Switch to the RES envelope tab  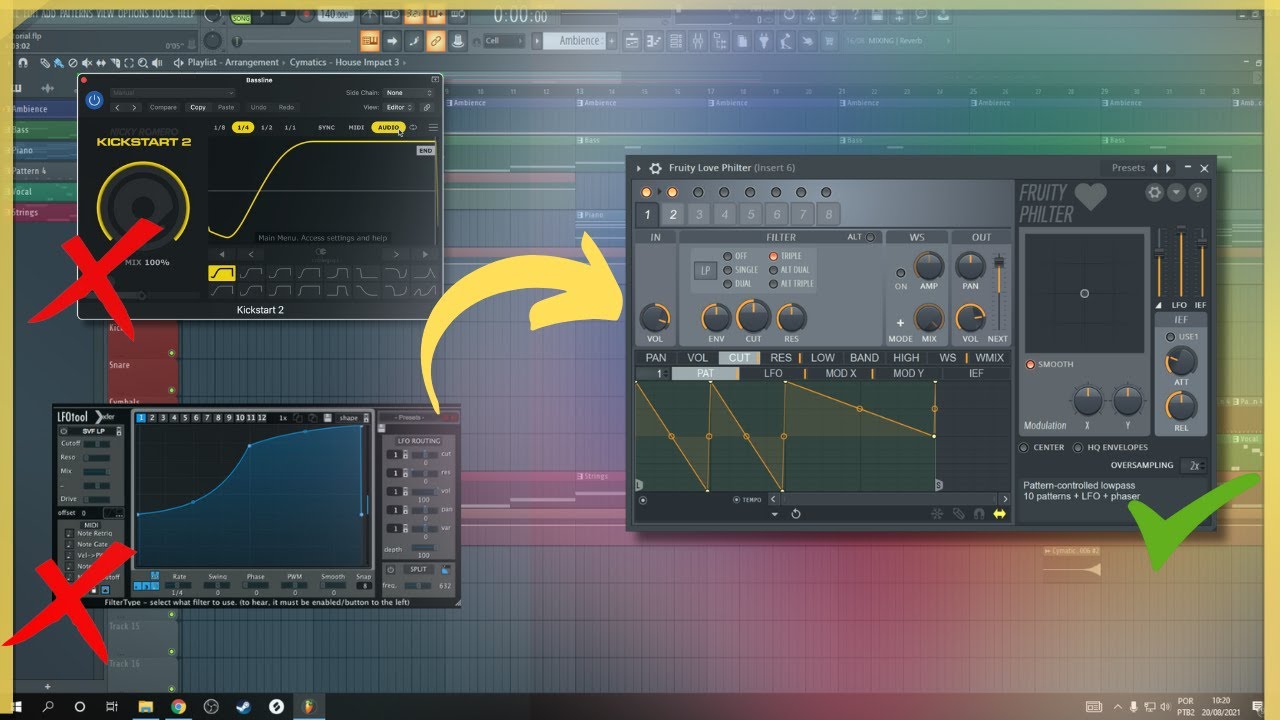781,357
